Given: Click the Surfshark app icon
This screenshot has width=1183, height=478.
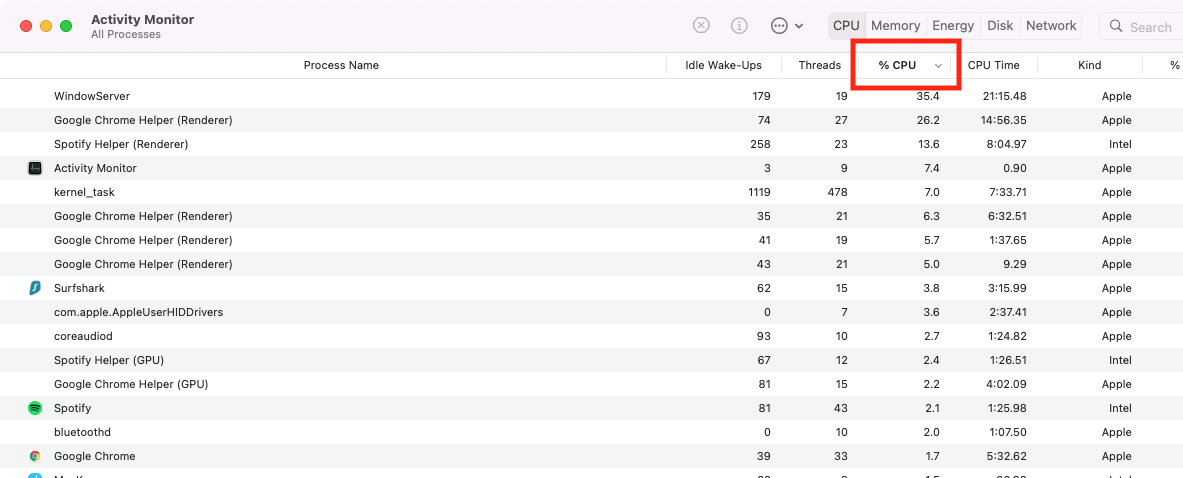Looking at the screenshot, I should [35, 288].
